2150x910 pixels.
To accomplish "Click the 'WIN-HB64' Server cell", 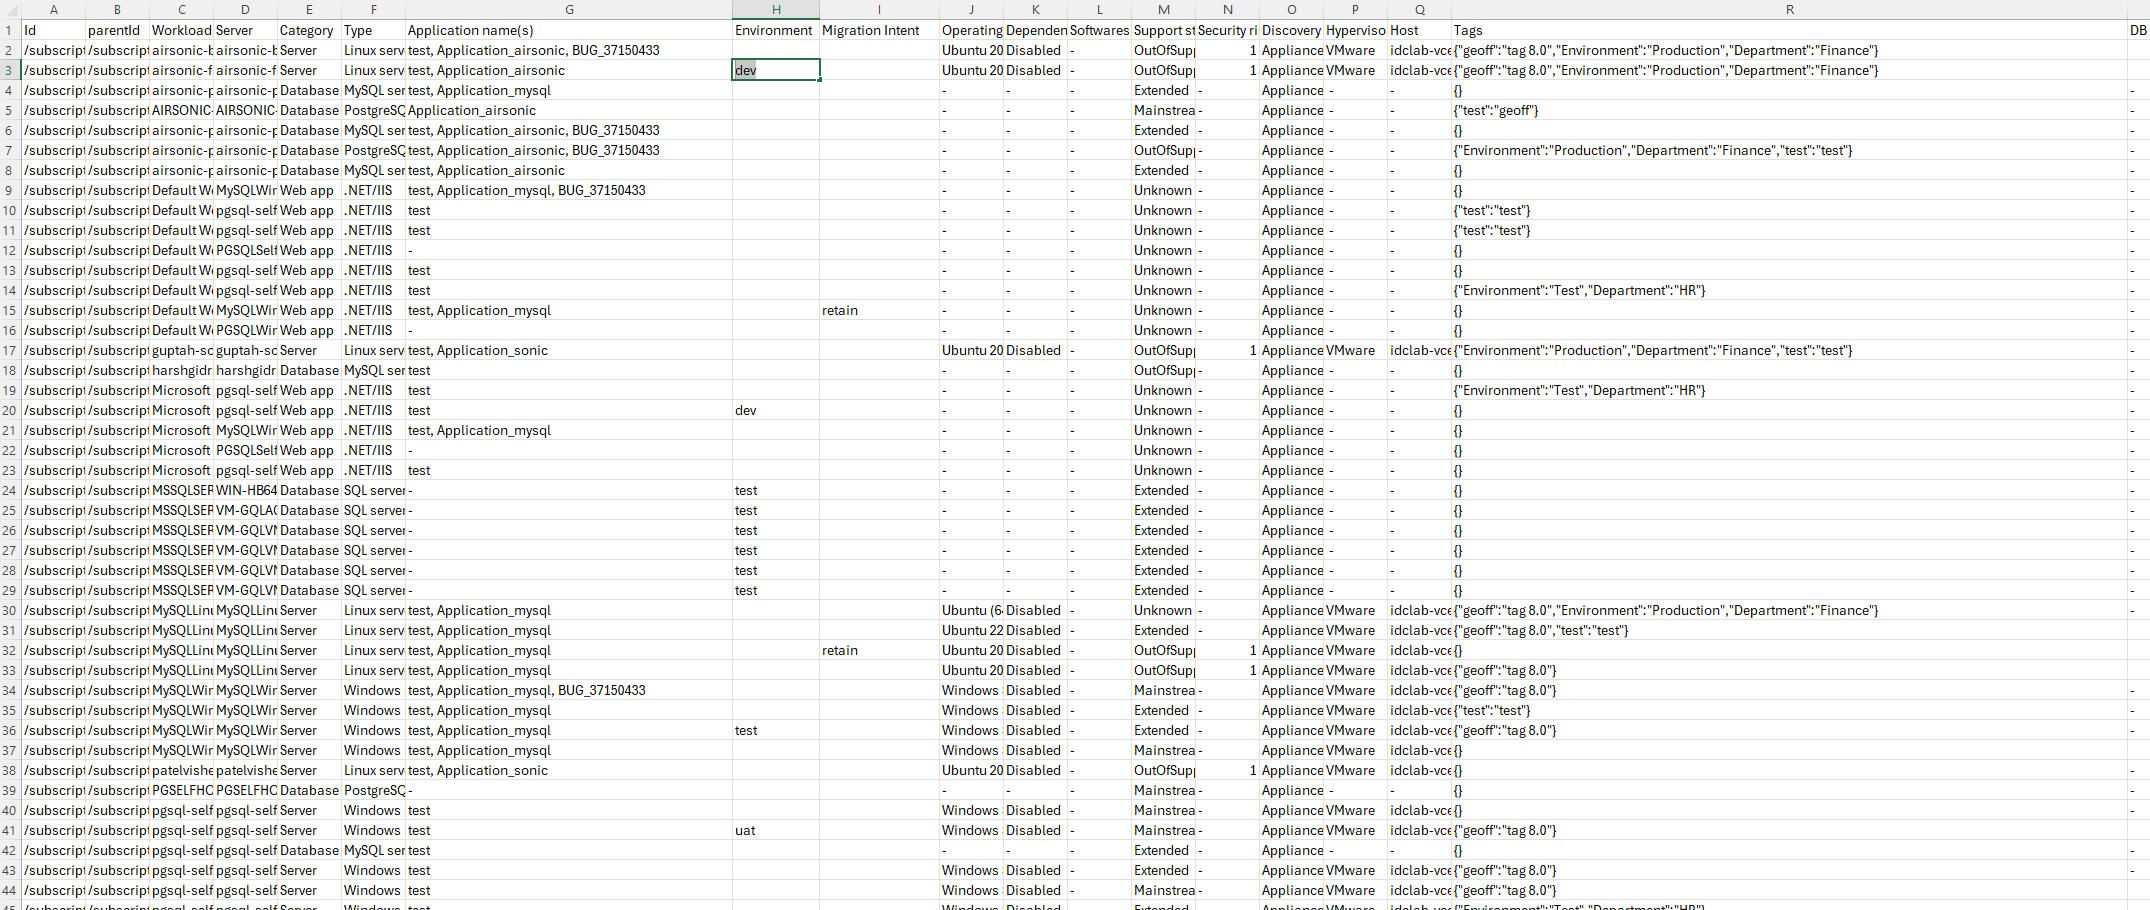I will coord(246,490).
